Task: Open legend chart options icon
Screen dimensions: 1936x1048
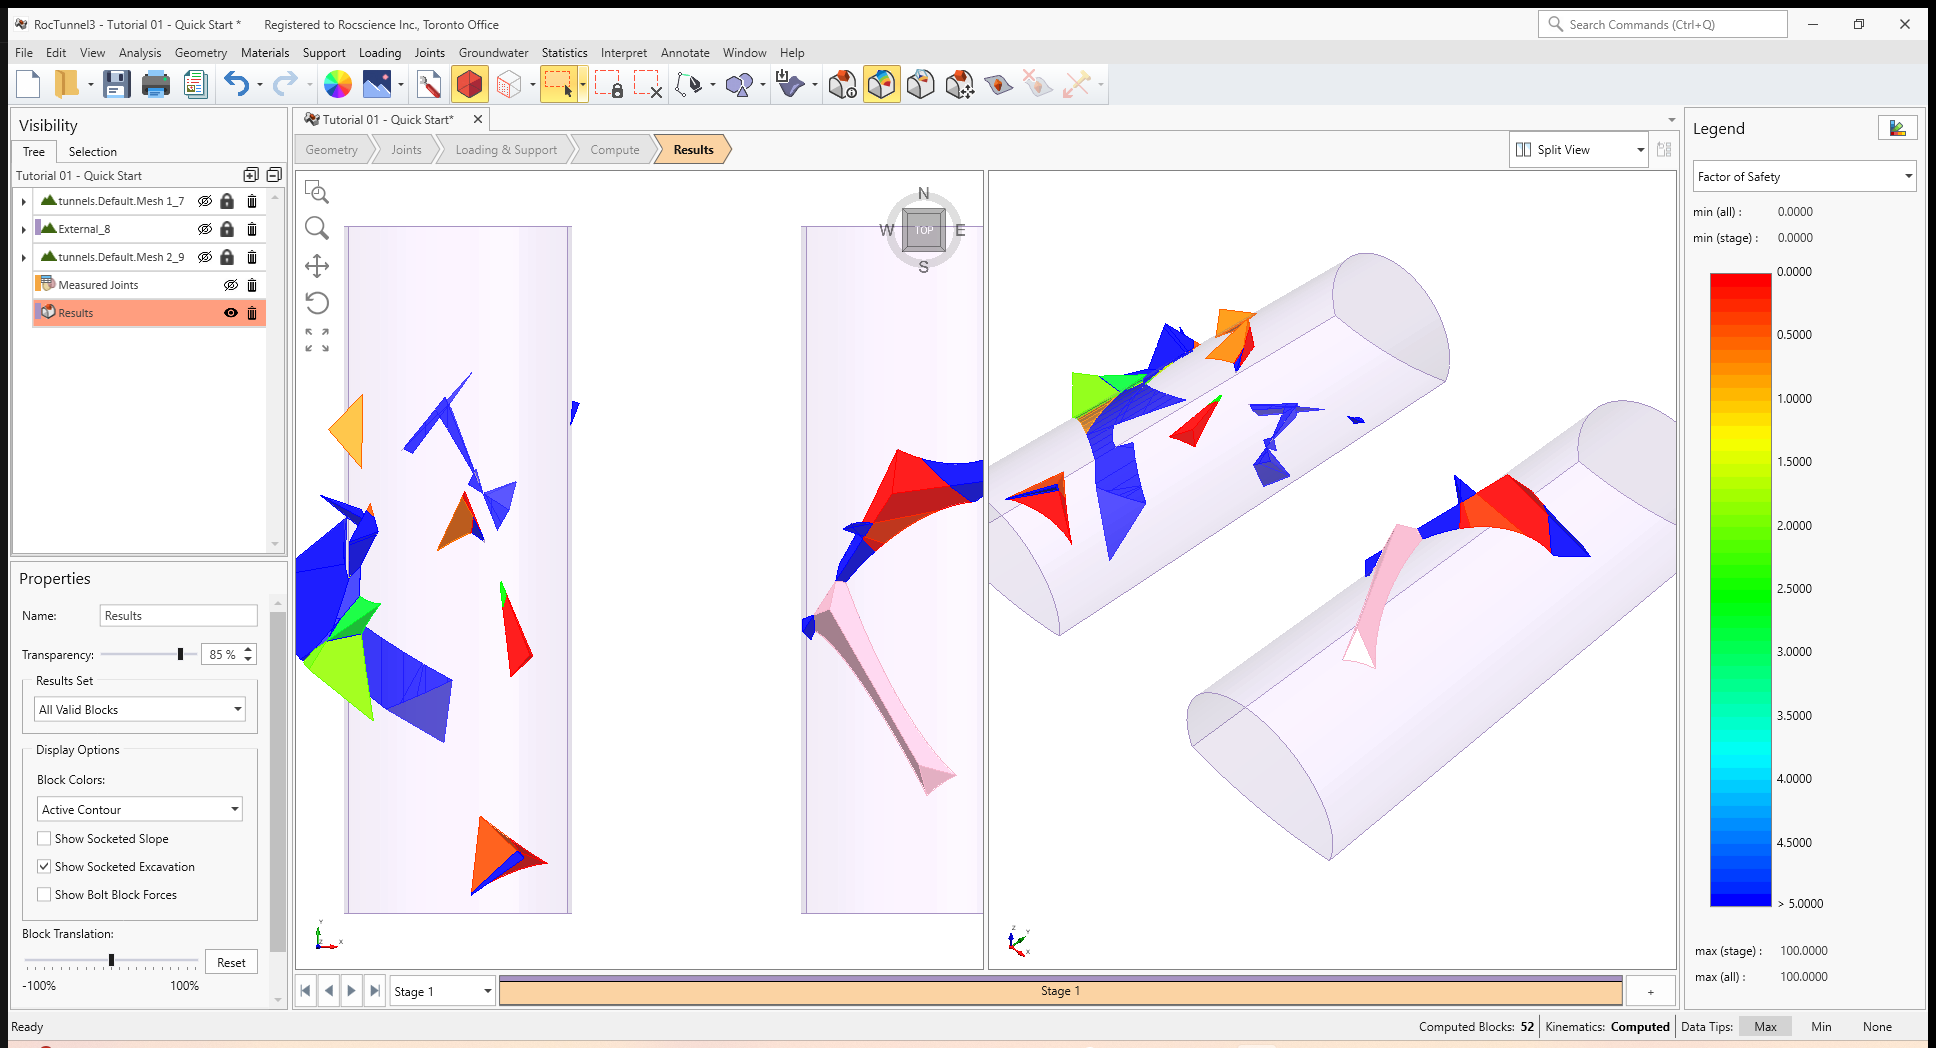Action: pos(1897,128)
